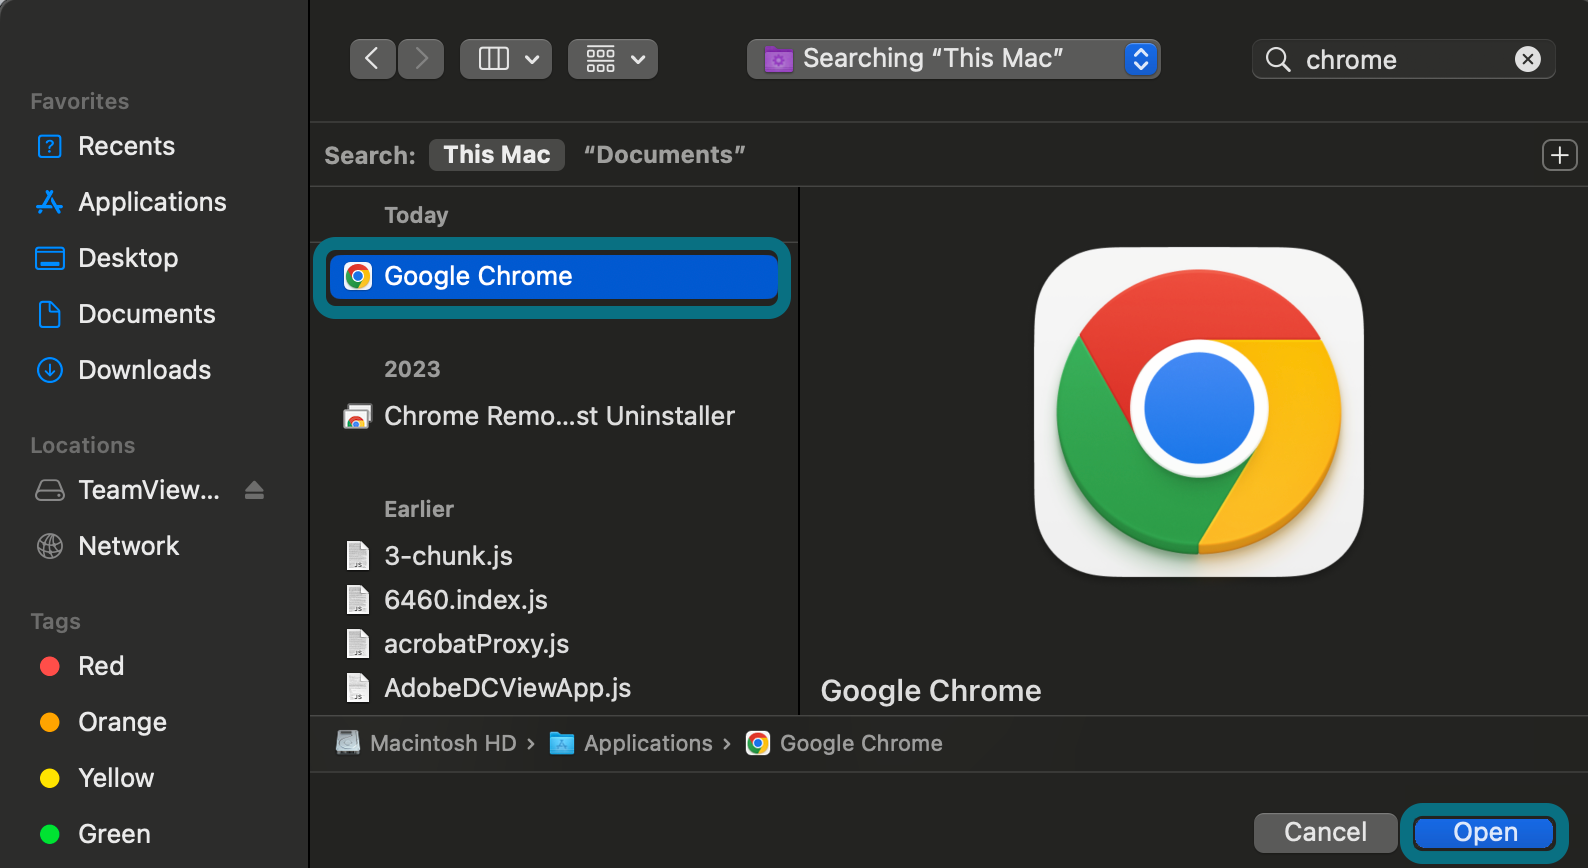Go forward with the right chevron button
1588x868 pixels.
click(421, 59)
